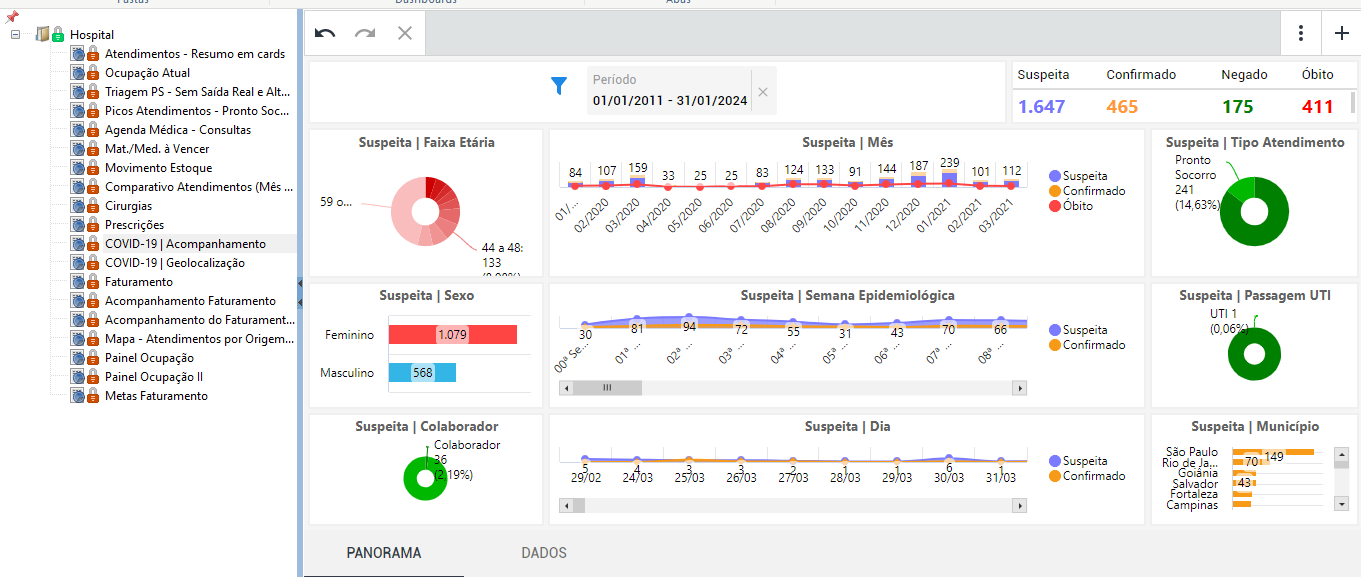The image size is (1361, 577).
Task: Open the three-dot options menu
Action: (x=1301, y=33)
